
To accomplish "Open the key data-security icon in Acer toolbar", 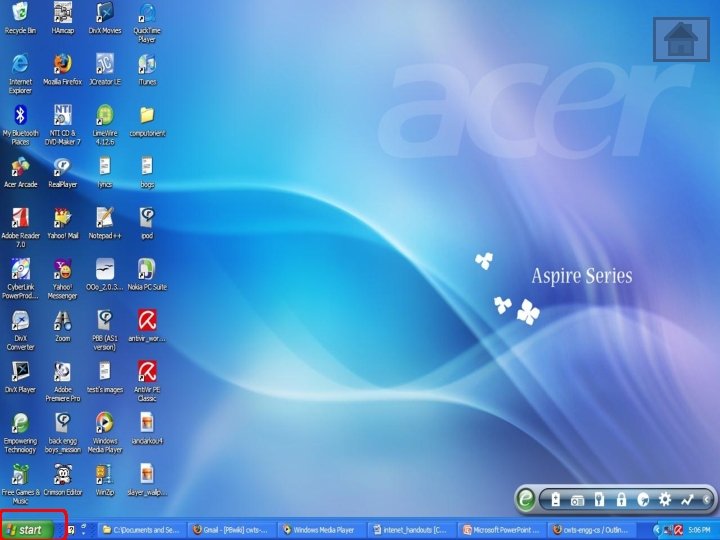I will [599, 499].
